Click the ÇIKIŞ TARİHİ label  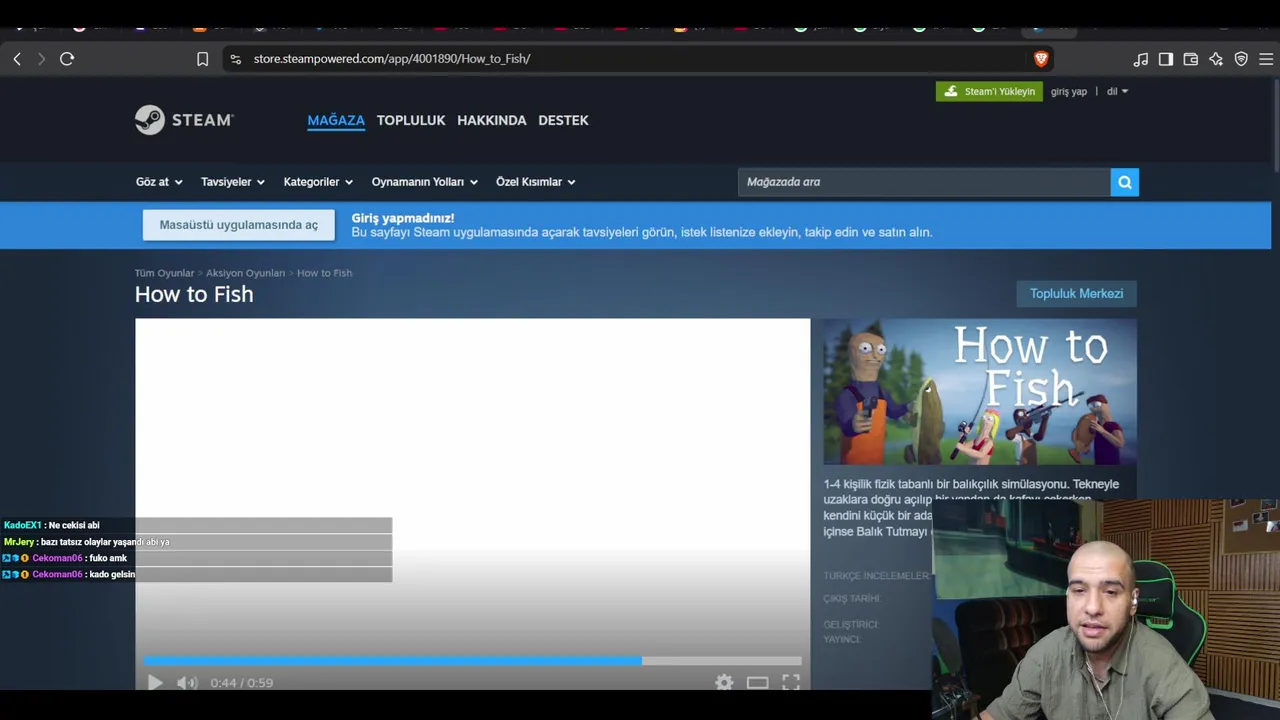(x=852, y=598)
